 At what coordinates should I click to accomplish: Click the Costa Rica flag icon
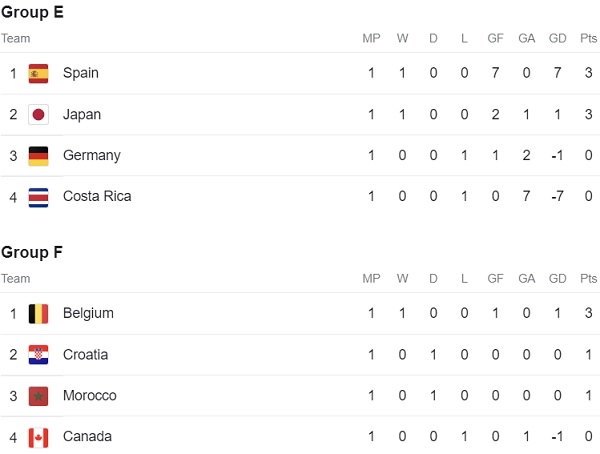click(38, 198)
